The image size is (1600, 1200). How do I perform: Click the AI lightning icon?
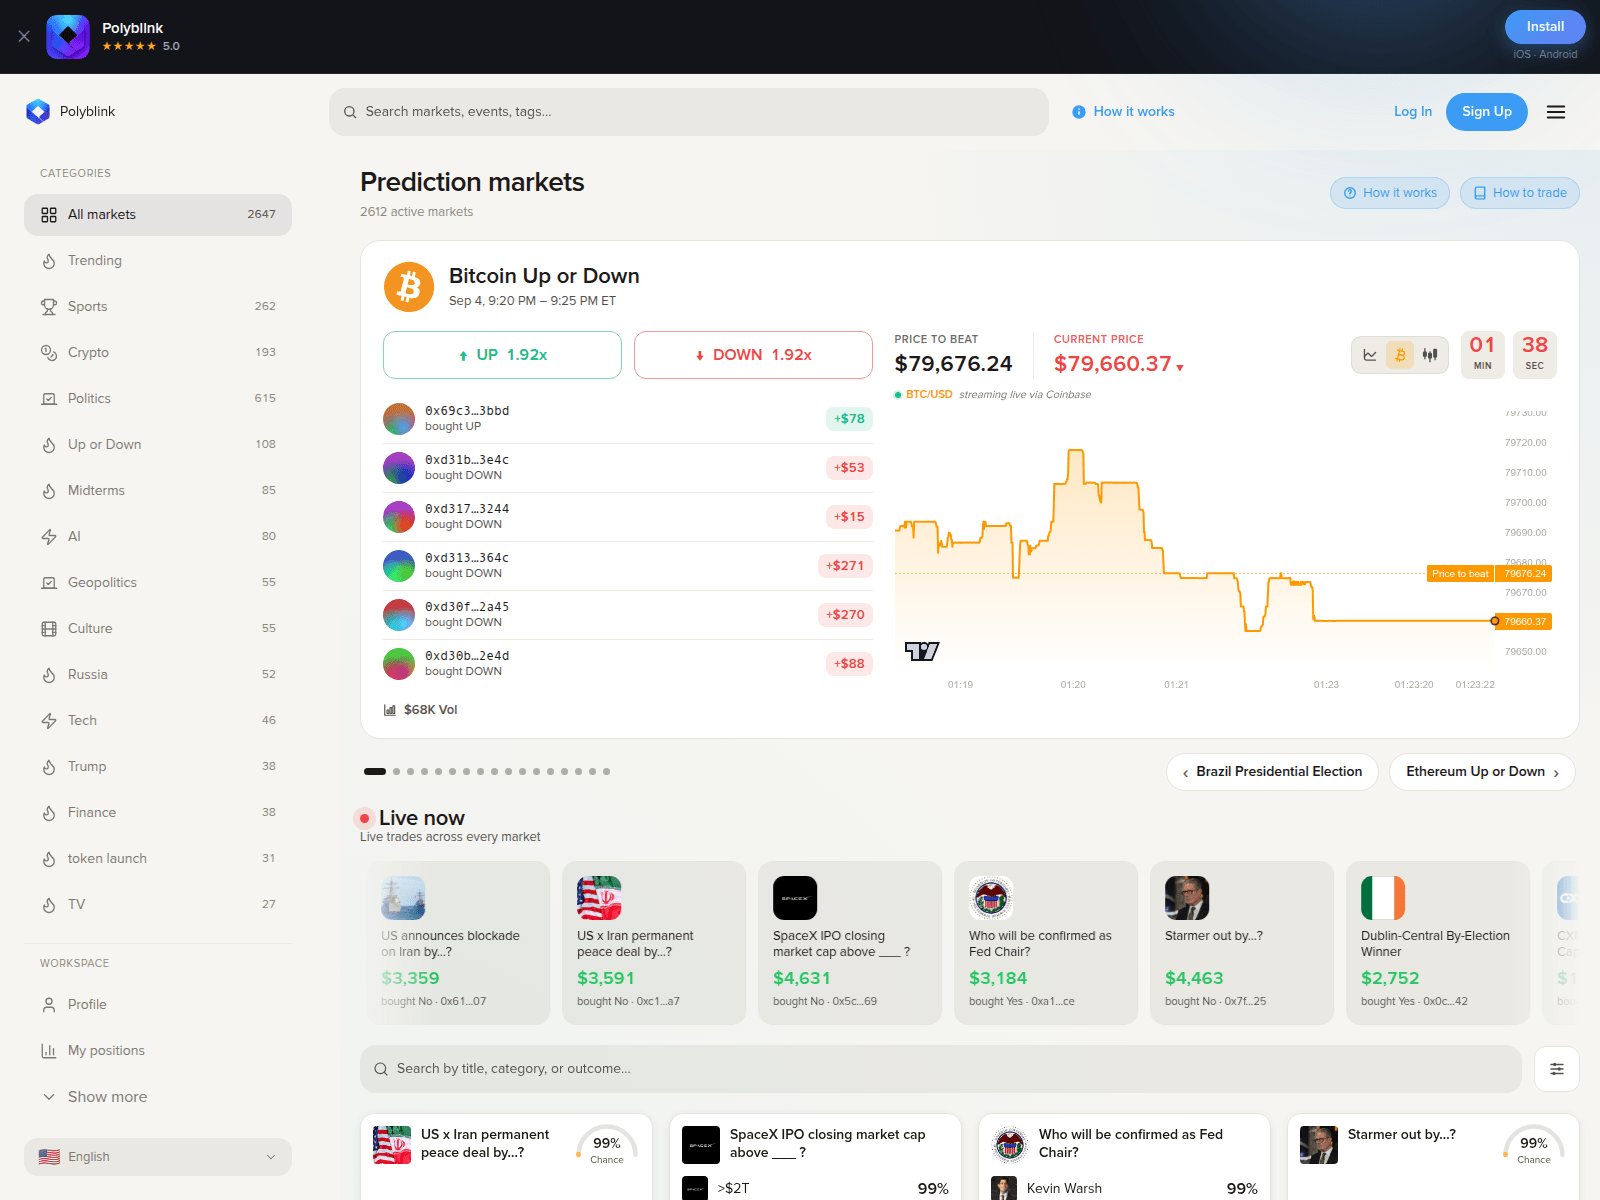tap(49, 537)
